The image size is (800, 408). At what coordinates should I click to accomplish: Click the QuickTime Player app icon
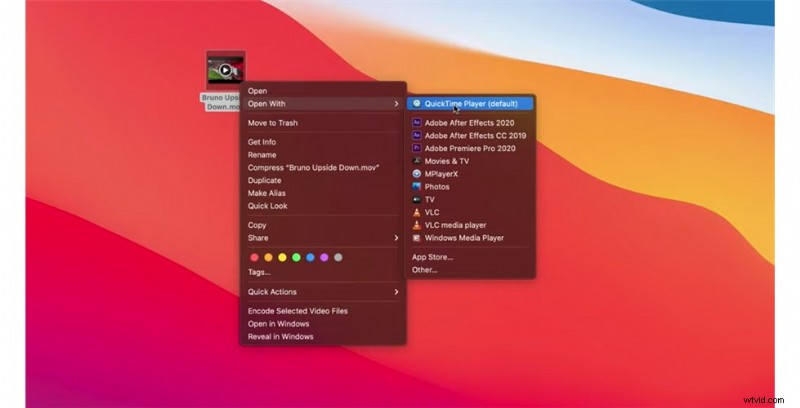(417, 104)
